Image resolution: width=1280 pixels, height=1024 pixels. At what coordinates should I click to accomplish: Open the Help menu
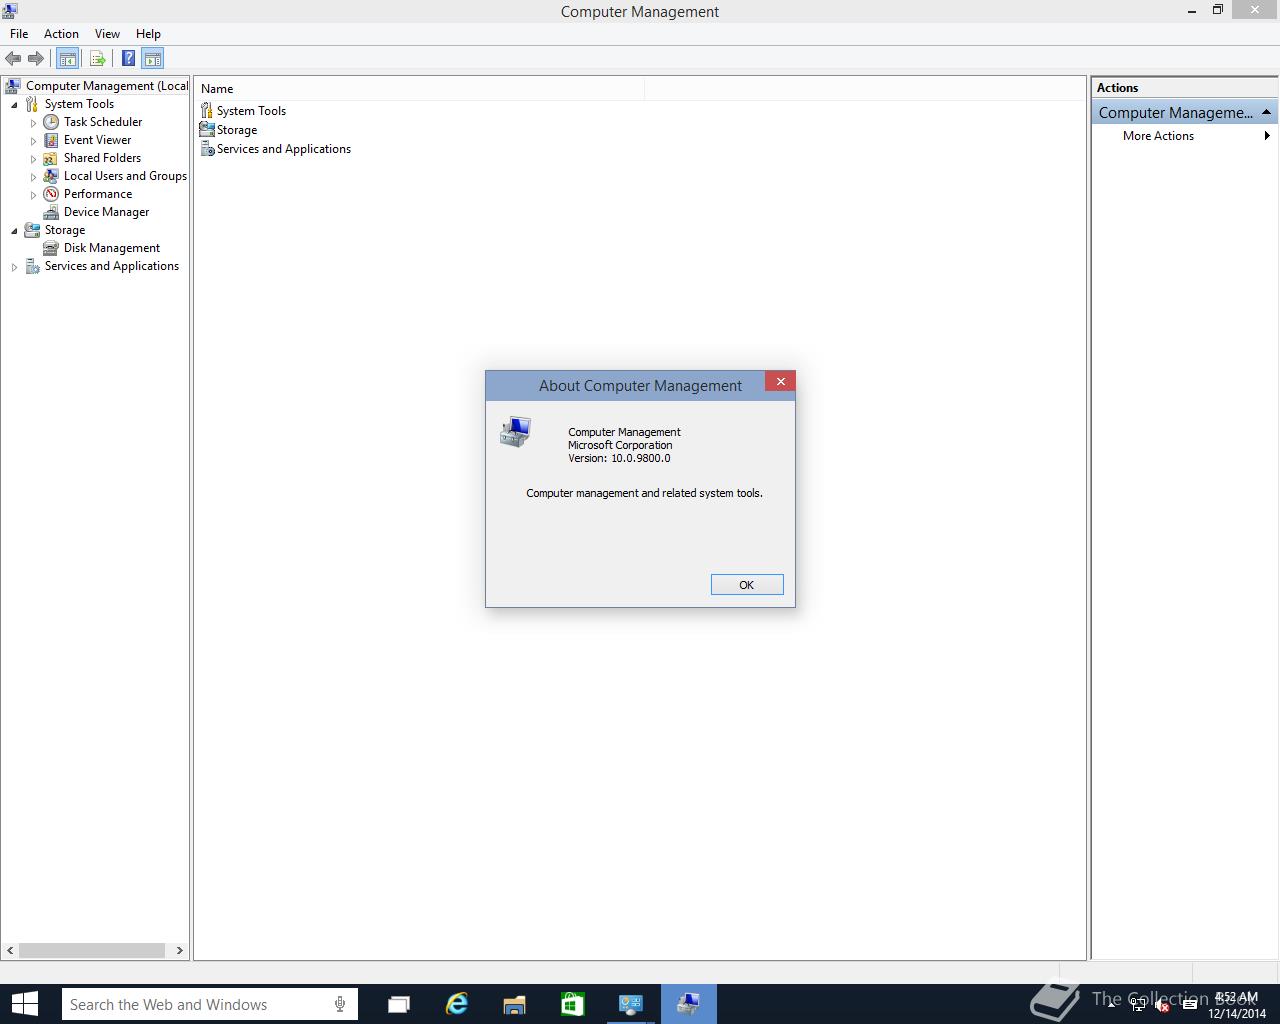(x=148, y=33)
